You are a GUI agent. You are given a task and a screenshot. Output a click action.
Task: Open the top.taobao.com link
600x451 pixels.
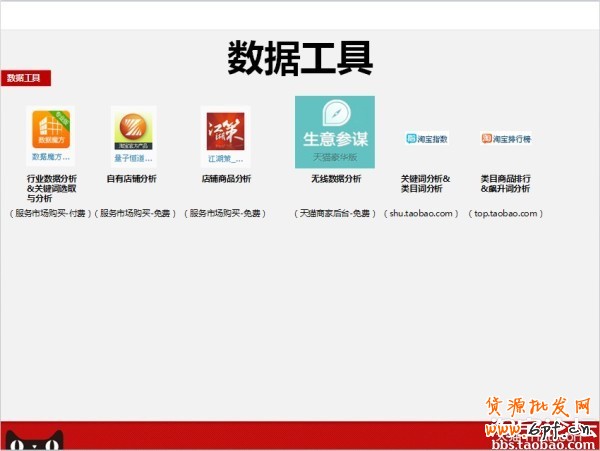pos(506,213)
